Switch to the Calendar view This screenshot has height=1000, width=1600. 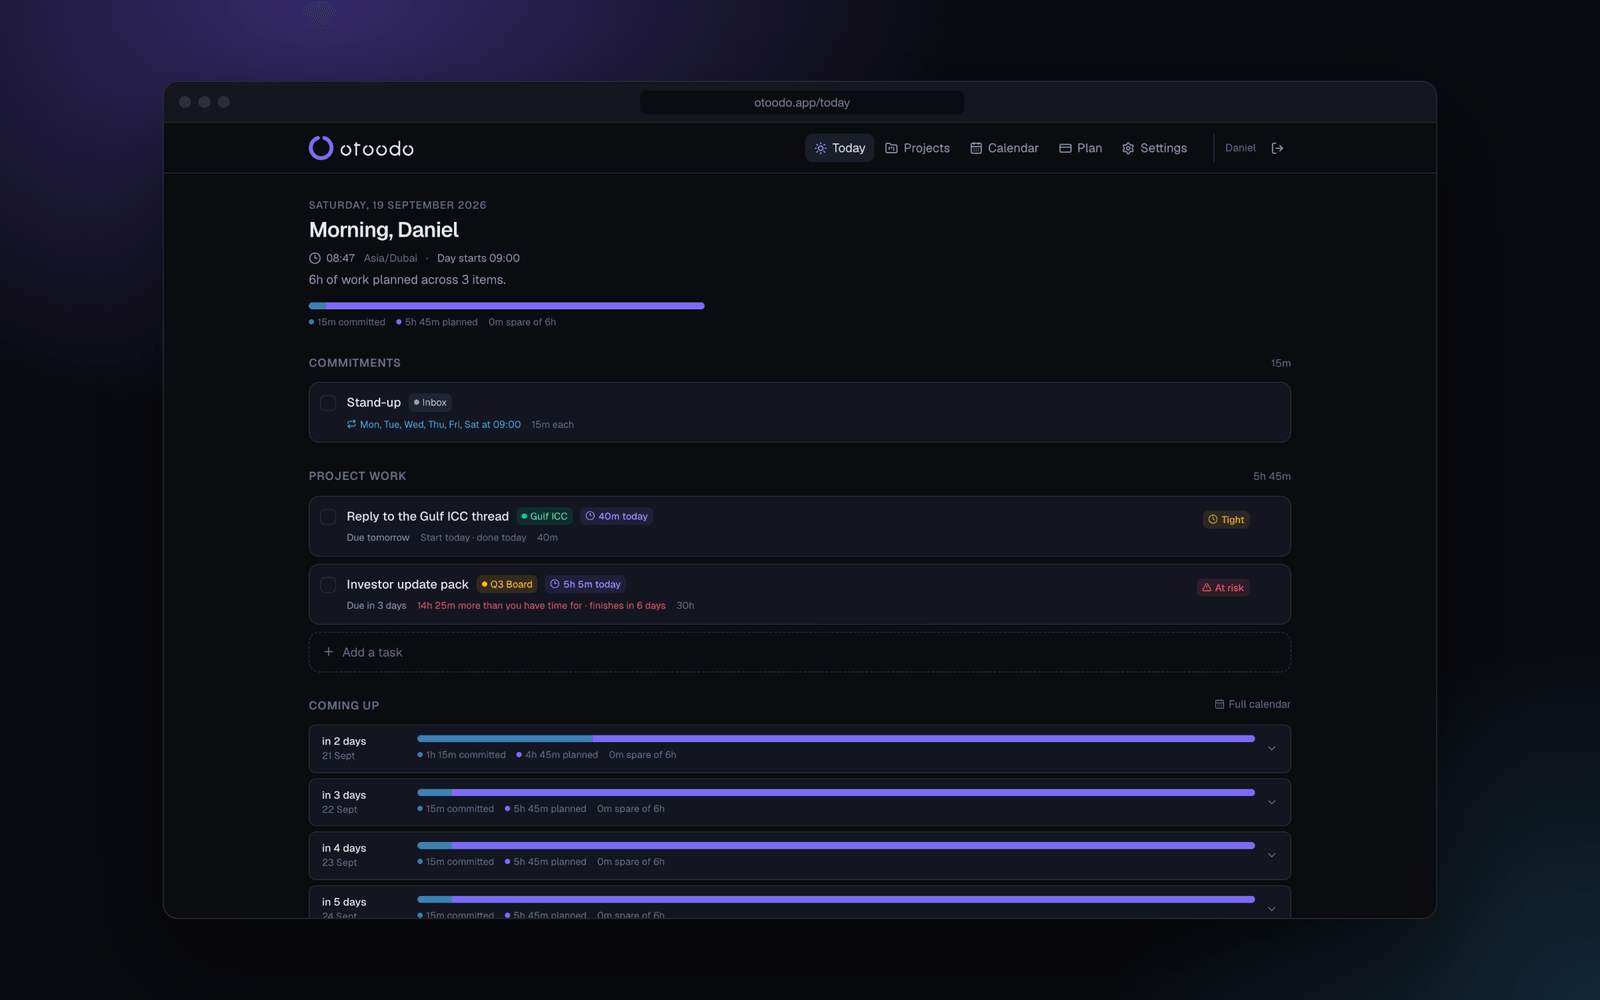(1004, 148)
